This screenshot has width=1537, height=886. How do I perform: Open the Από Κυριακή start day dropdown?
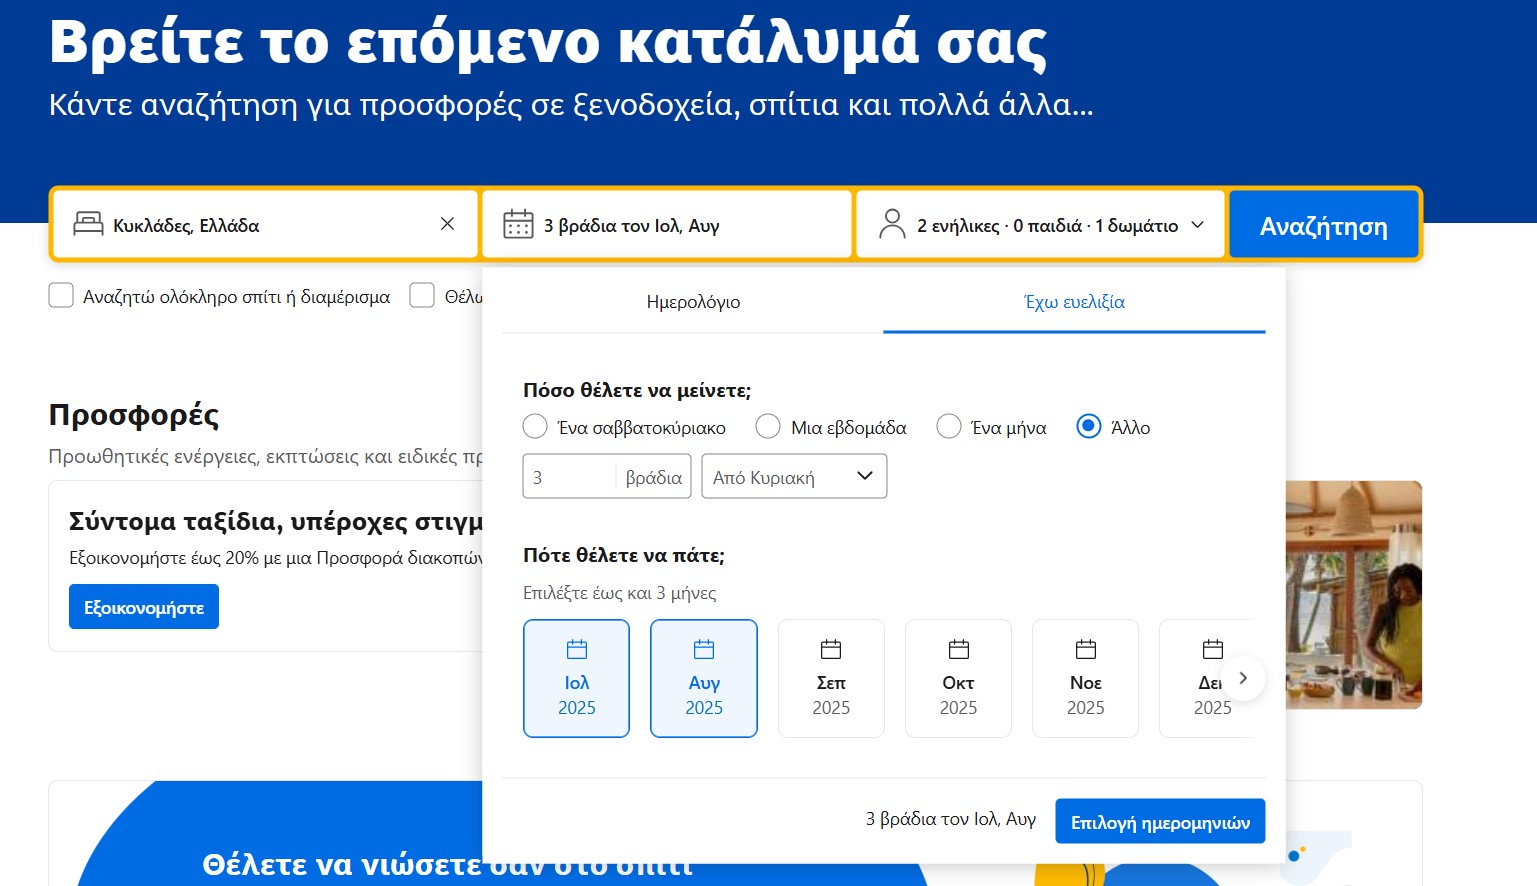(x=794, y=477)
